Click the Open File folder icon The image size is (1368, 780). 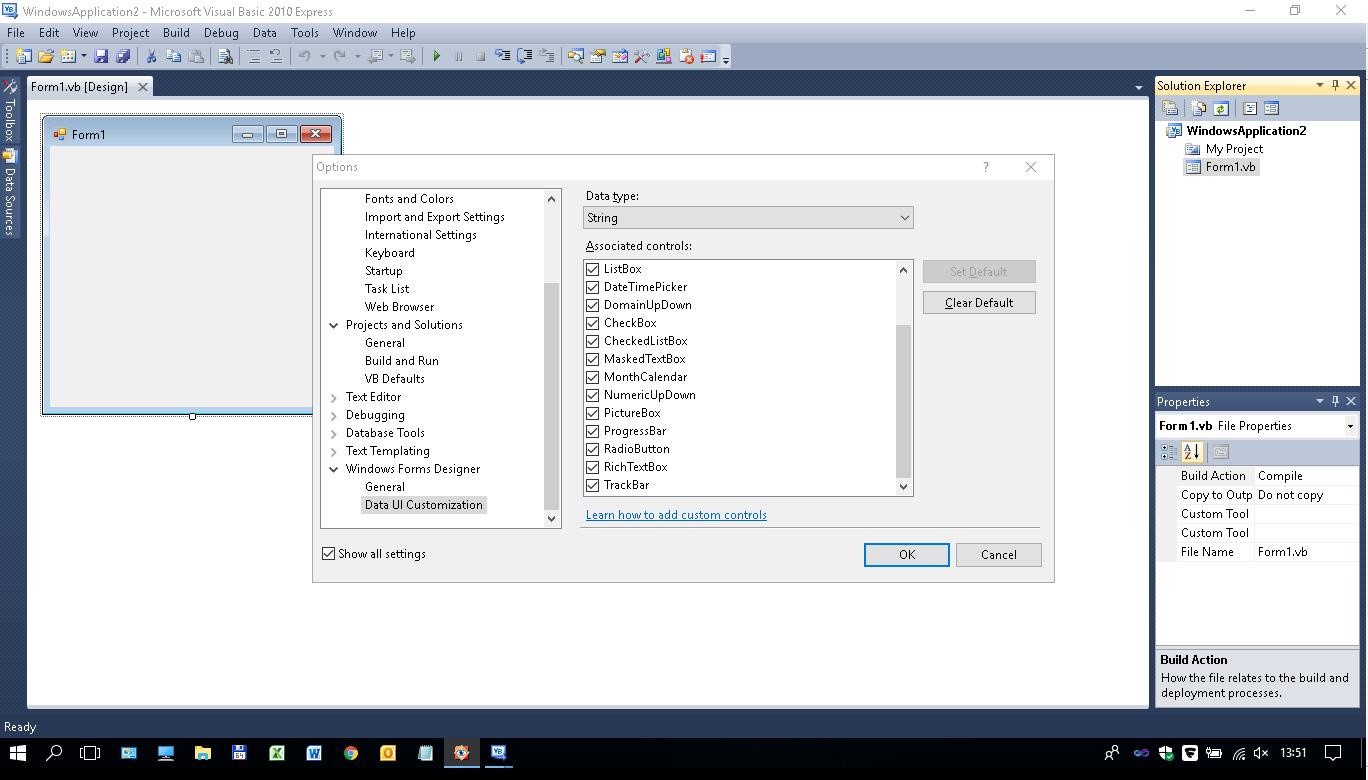tap(46, 57)
